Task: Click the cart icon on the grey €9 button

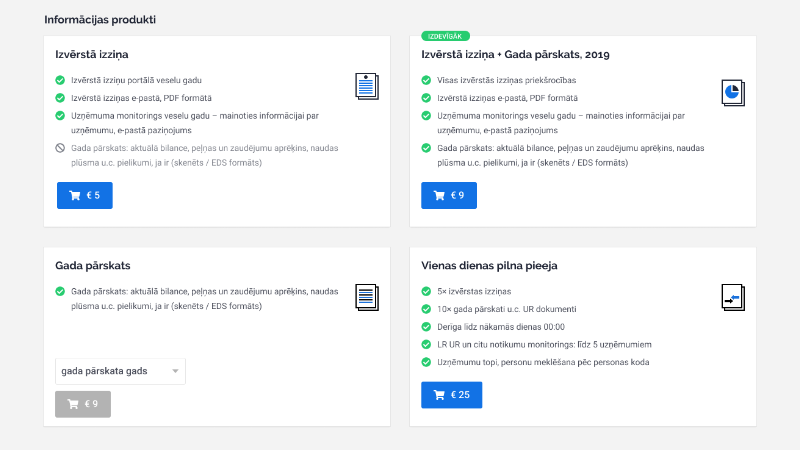Action: (x=72, y=404)
